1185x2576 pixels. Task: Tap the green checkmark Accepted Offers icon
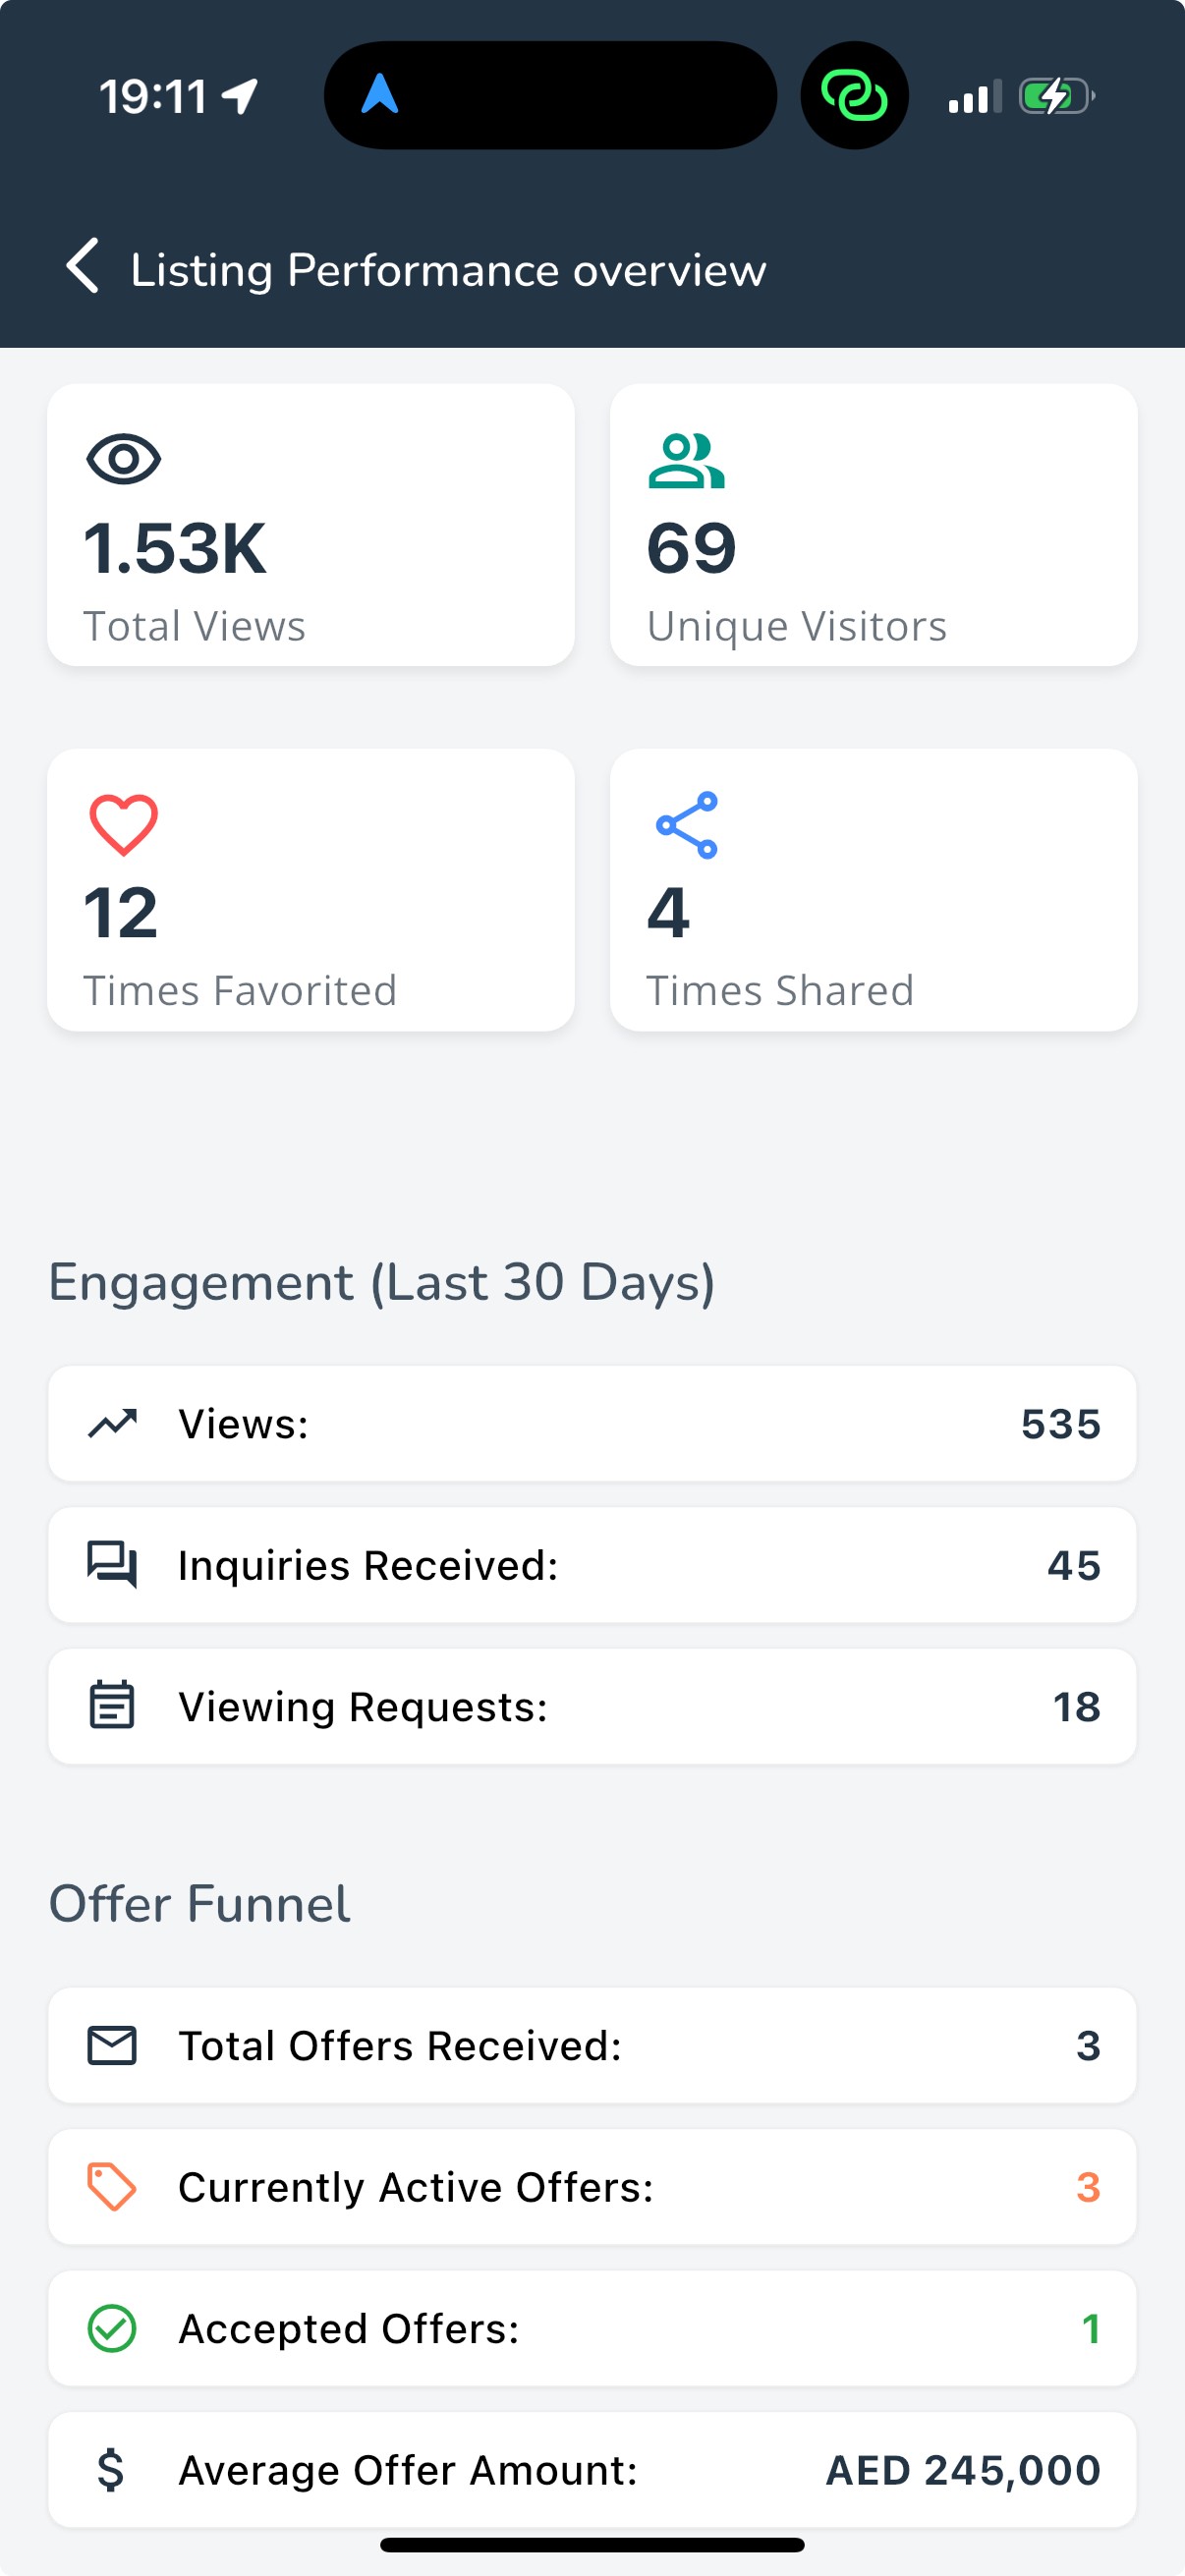tap(112, 2328)
